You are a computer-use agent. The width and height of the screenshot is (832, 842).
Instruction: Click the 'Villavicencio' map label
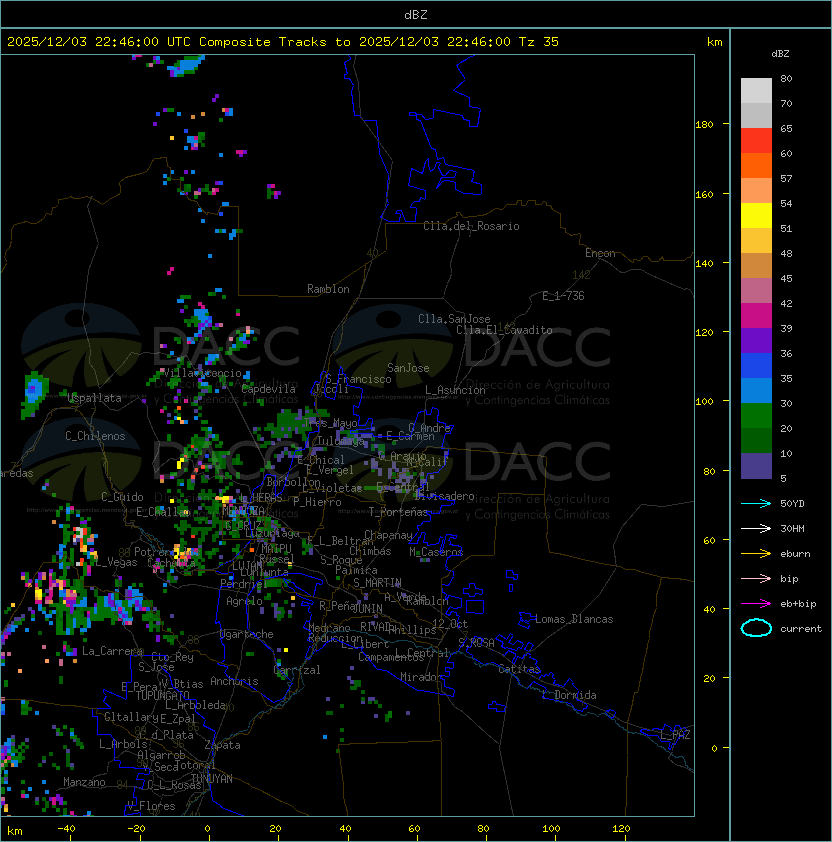[202, 373]
